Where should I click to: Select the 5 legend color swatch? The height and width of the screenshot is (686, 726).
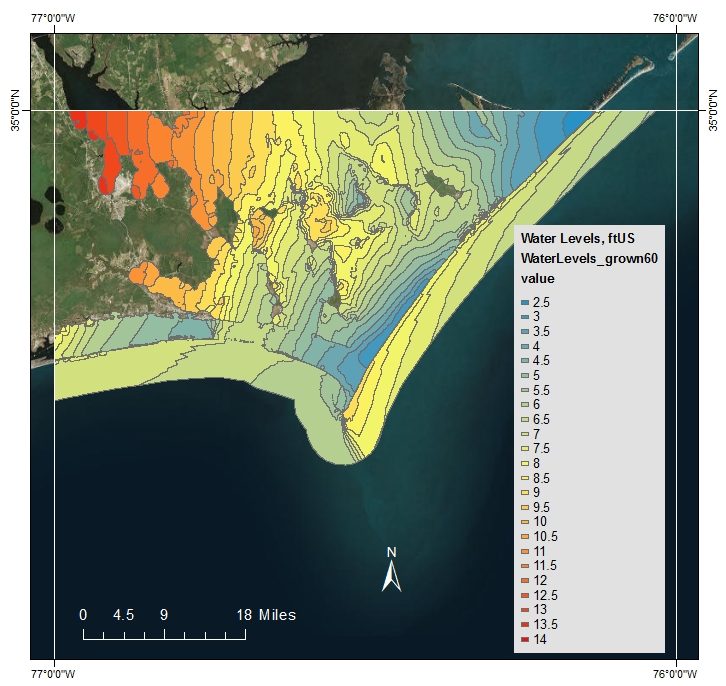[x=525, y=376]
